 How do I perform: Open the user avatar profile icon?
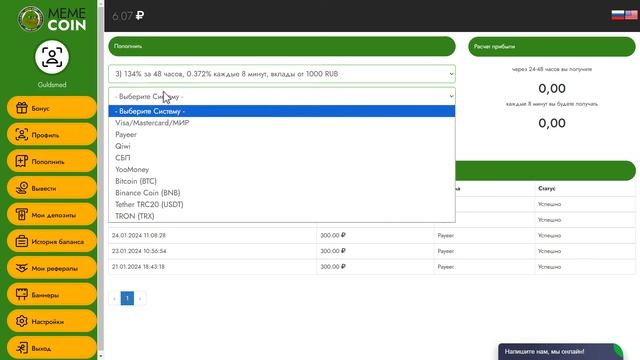coord(52,57)
